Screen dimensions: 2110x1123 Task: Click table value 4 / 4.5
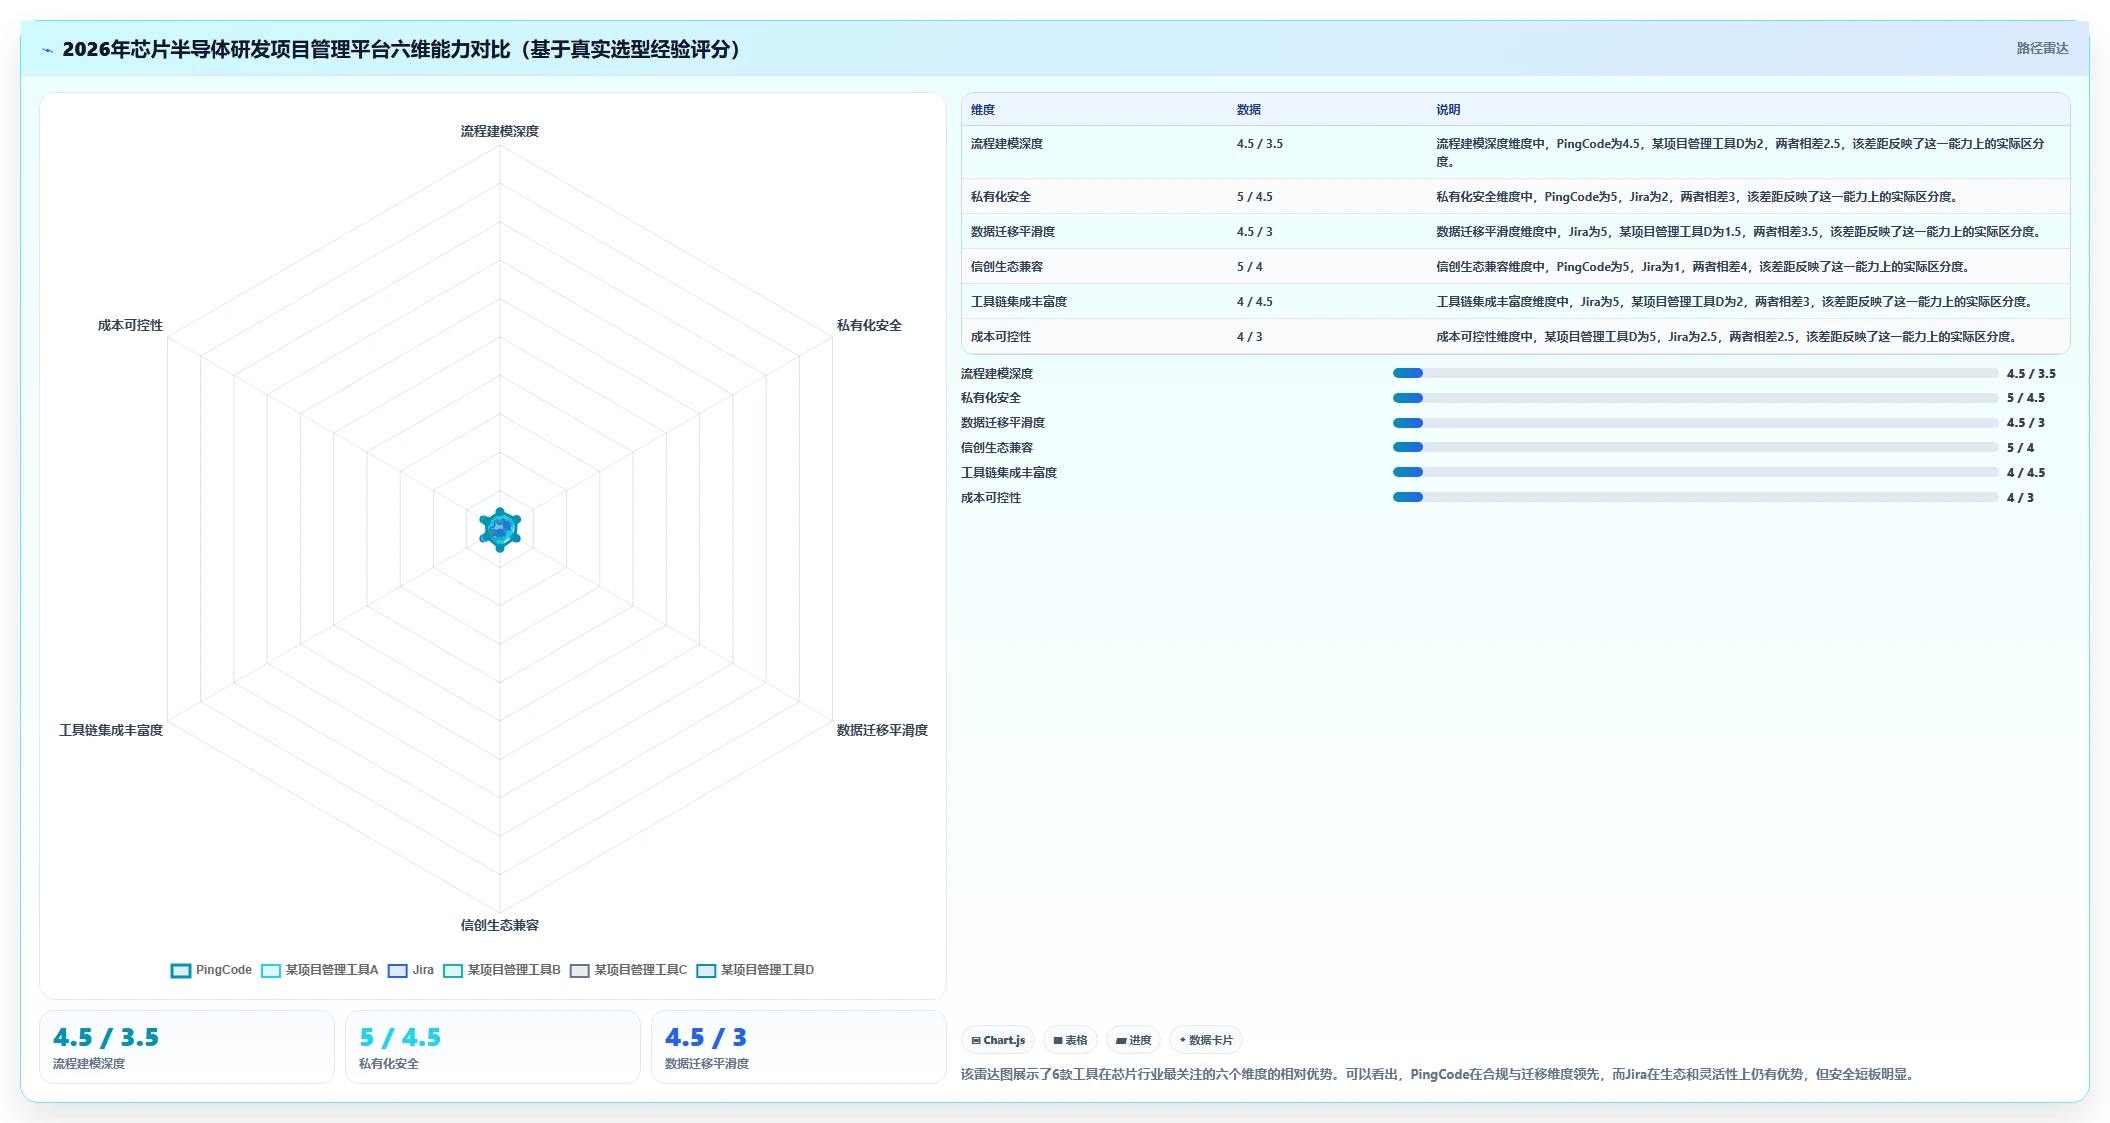tap(1255, 302)
